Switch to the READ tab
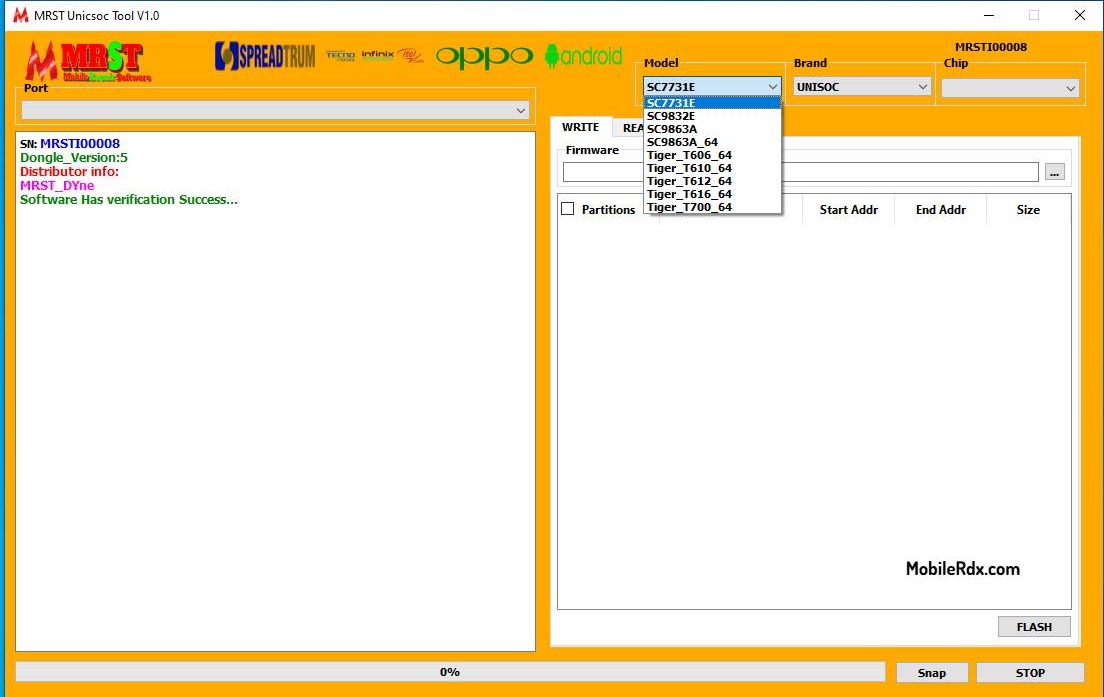Image resolution: width=1104 pixels, height=697 pixels. [x=629, y=128]
